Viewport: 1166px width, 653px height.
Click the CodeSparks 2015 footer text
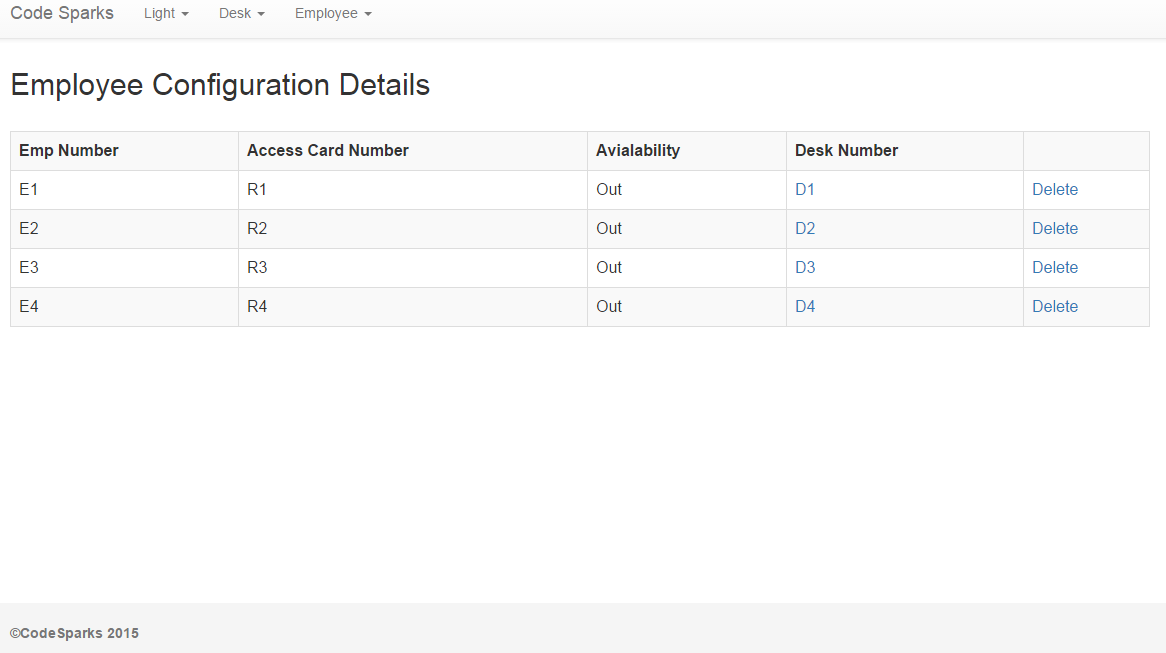pos(74,633)
